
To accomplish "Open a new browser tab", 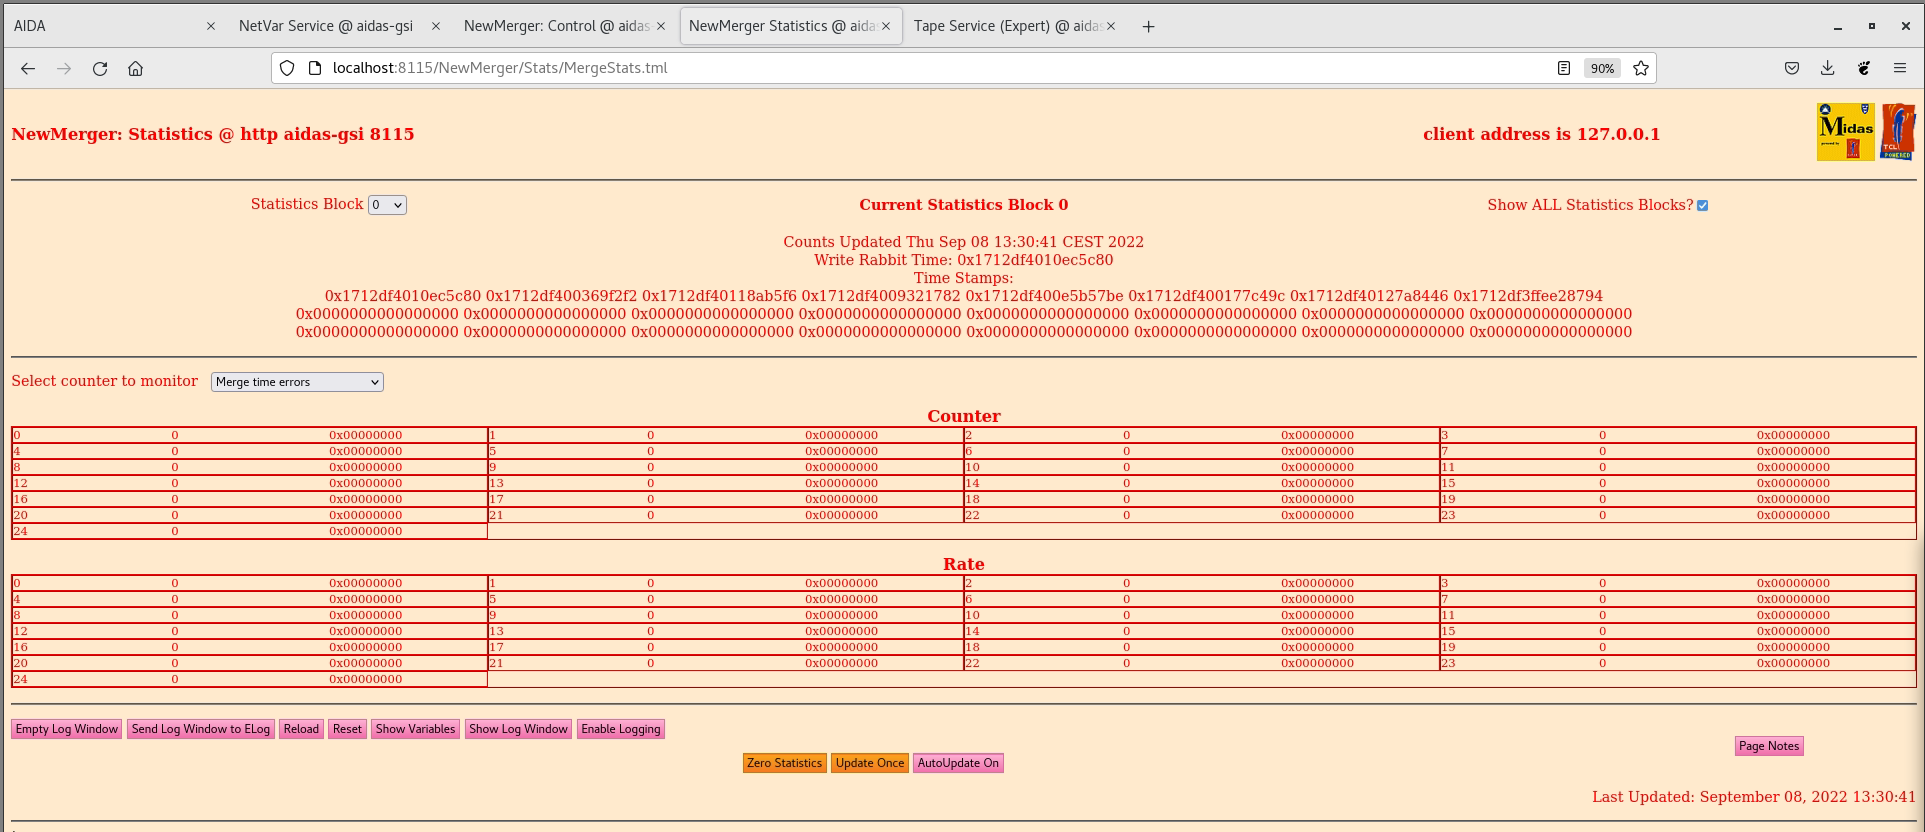I will pyautogui.click(x=1148, y=27).
